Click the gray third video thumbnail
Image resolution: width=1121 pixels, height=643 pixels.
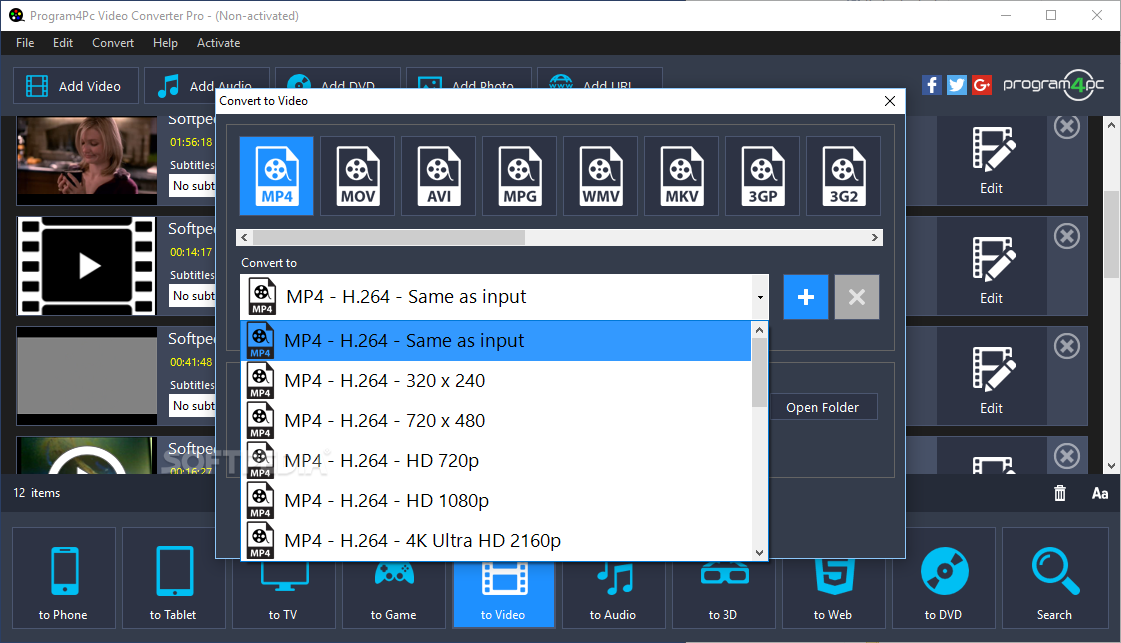point(87,376)
